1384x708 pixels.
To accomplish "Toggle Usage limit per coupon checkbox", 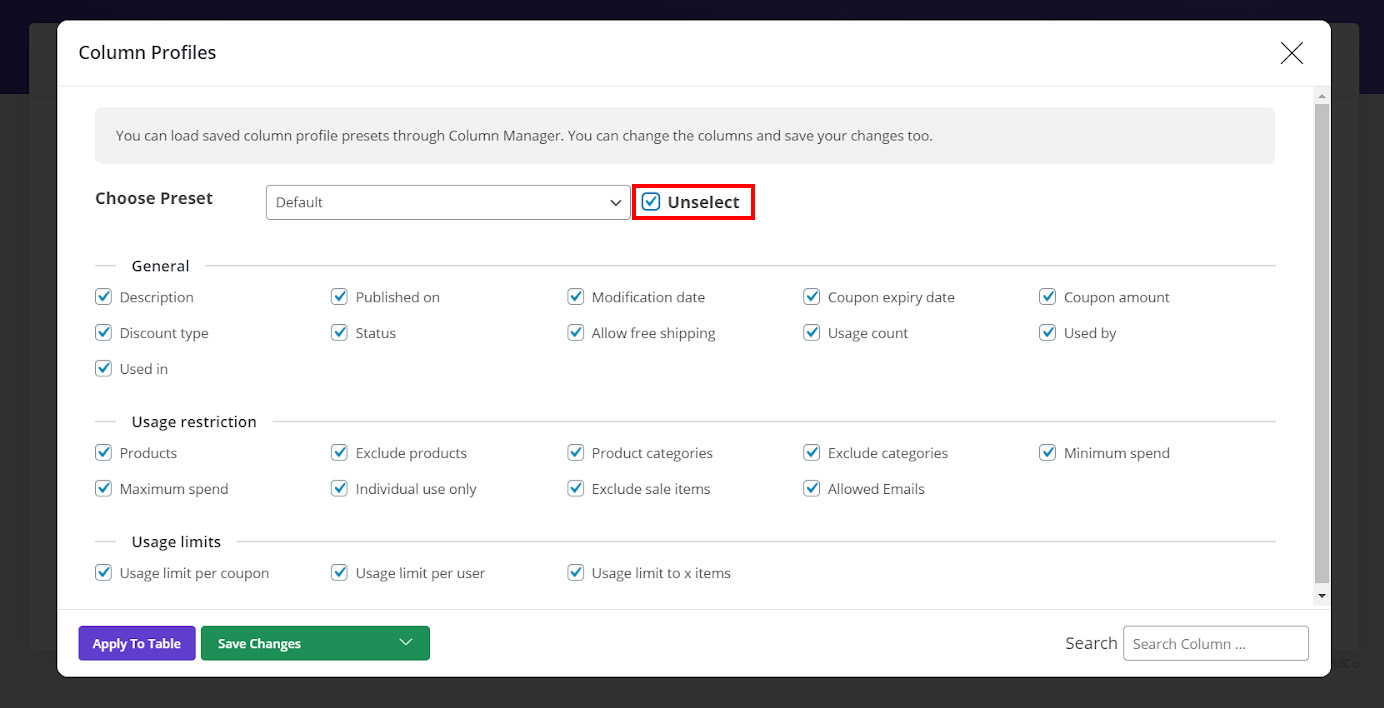I will [103, 573].
